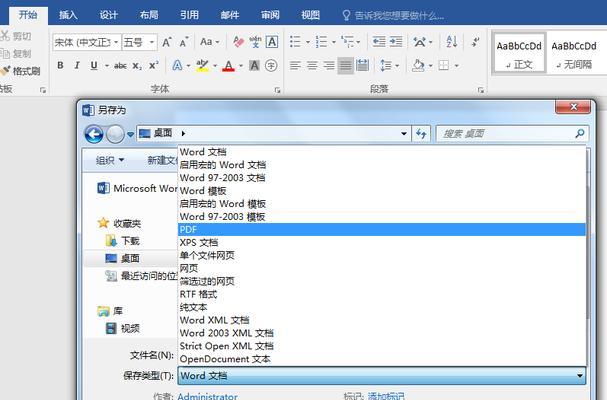
Task: Apply text highlight color
Action: 202,66
